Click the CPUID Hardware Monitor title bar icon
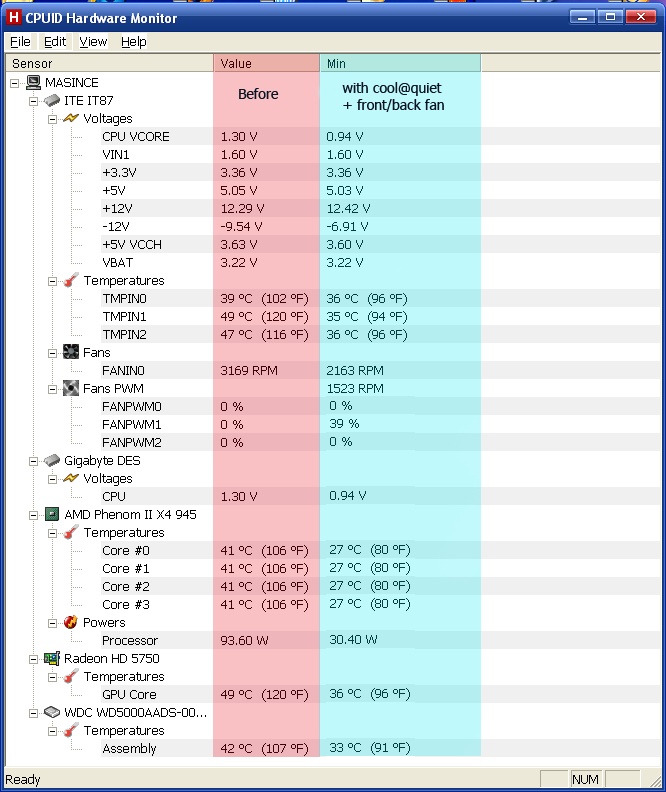 coord(14,18)
